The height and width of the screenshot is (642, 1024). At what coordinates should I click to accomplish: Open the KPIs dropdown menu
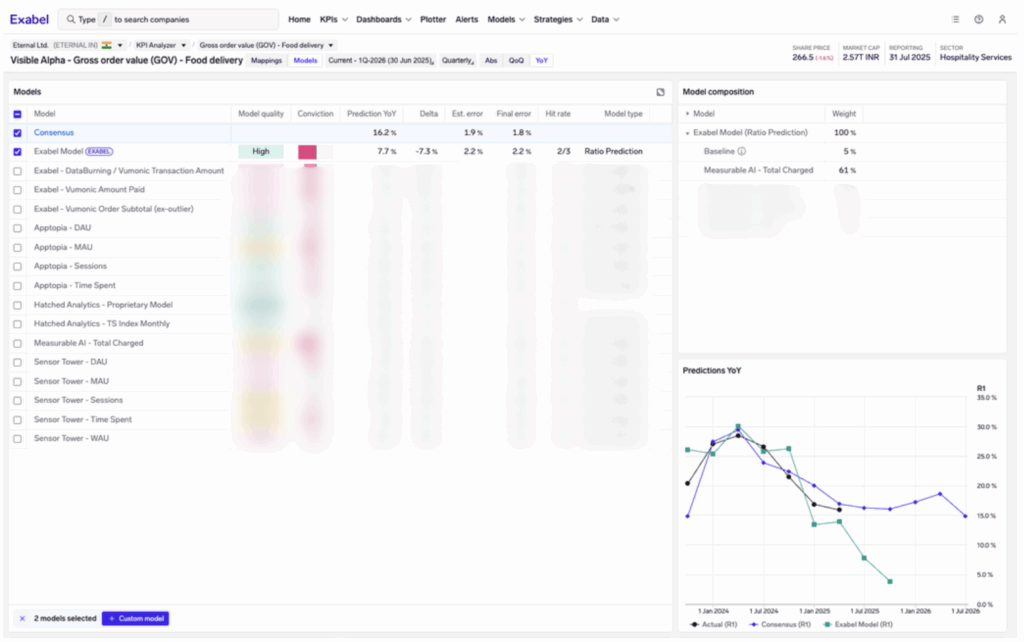(333, 20)
